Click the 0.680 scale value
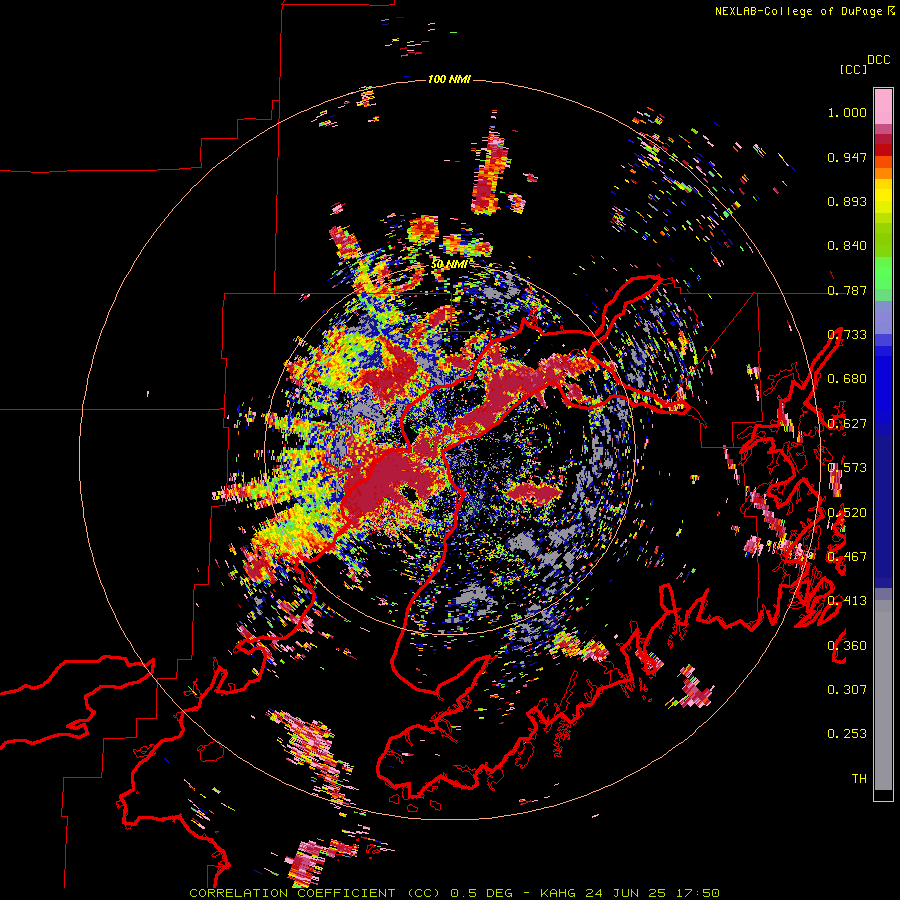 [x=847, y=379]
